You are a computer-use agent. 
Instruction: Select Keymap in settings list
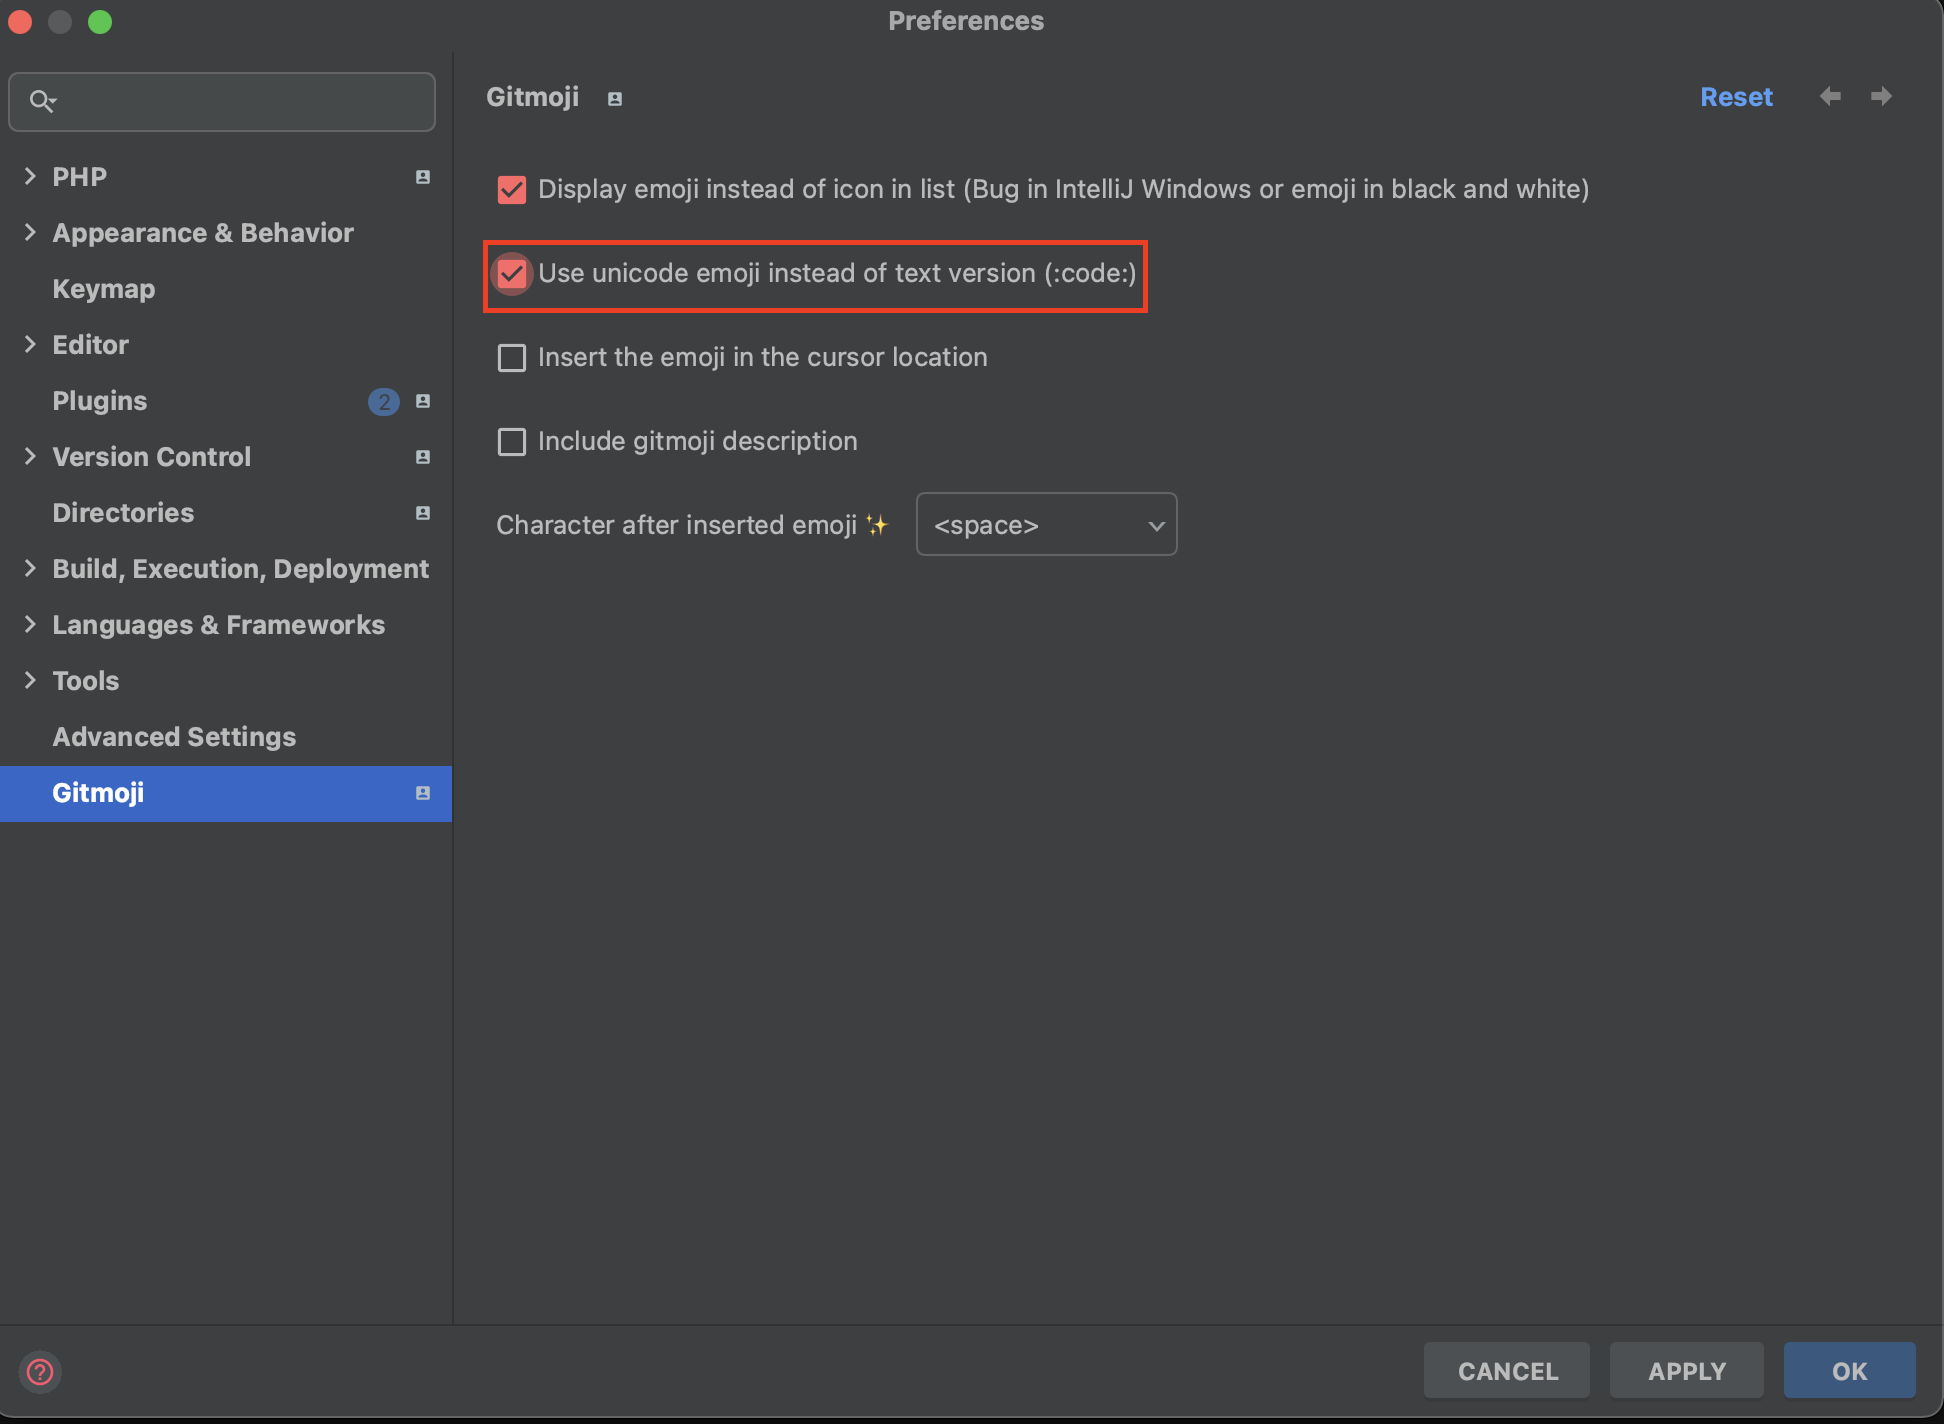(x=104, y=289)
